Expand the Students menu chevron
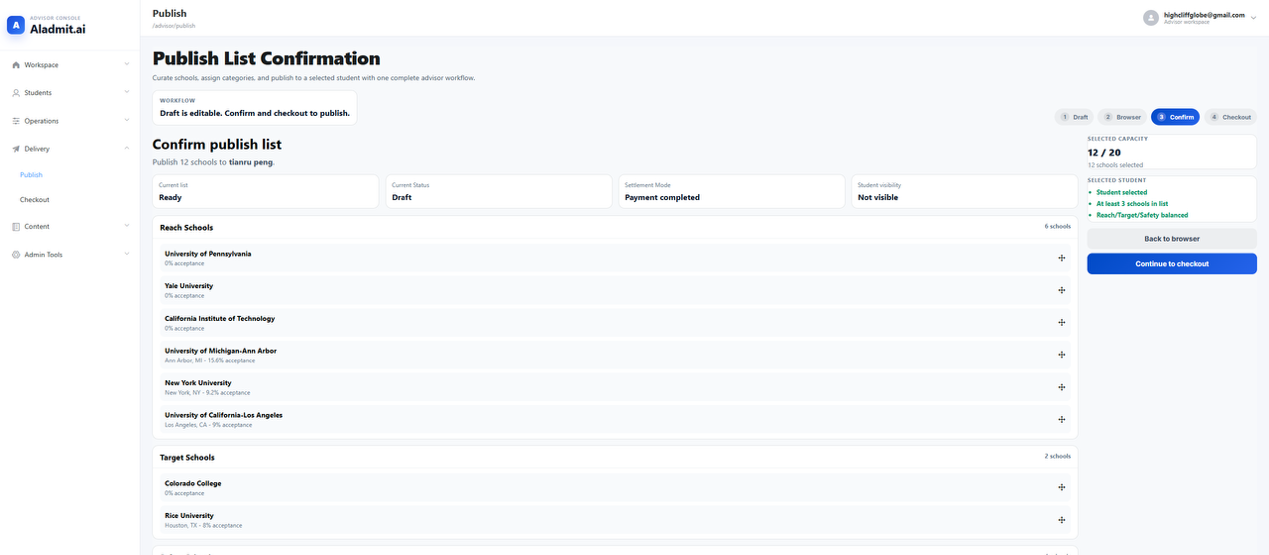 [x=127, y=93]
